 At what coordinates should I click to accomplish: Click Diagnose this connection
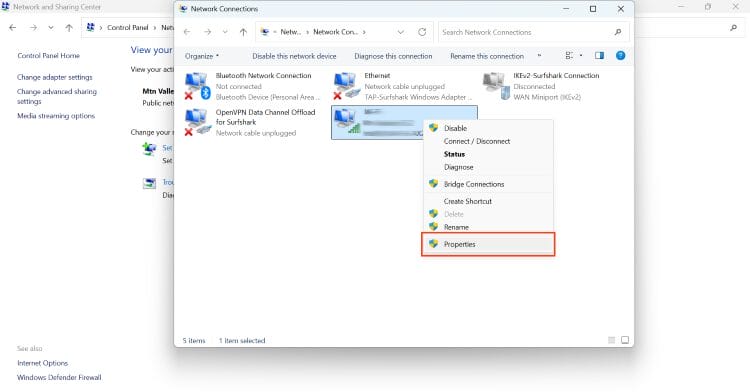click(x=393, y=56)
